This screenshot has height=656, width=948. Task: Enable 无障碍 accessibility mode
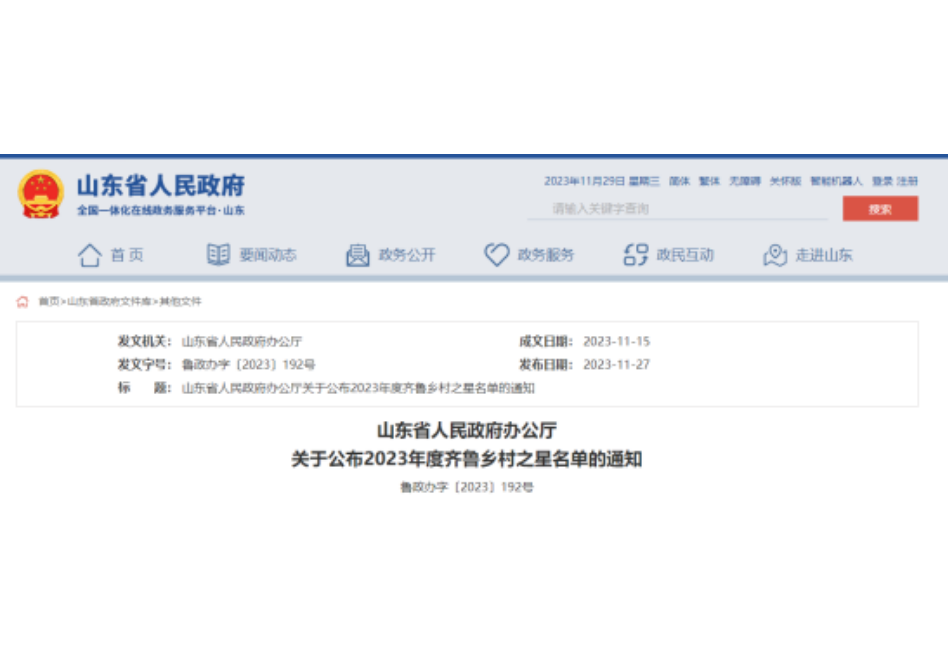point(744,181)
